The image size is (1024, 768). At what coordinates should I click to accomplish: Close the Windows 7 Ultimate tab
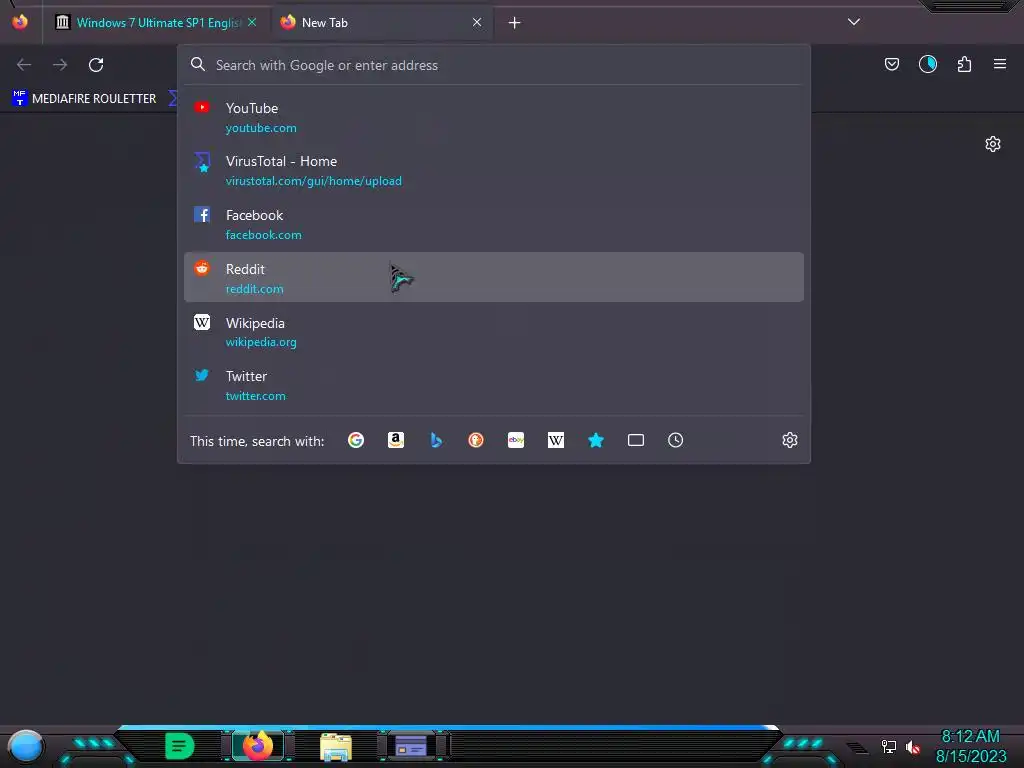pyautogui.click(x=252, y=22)
